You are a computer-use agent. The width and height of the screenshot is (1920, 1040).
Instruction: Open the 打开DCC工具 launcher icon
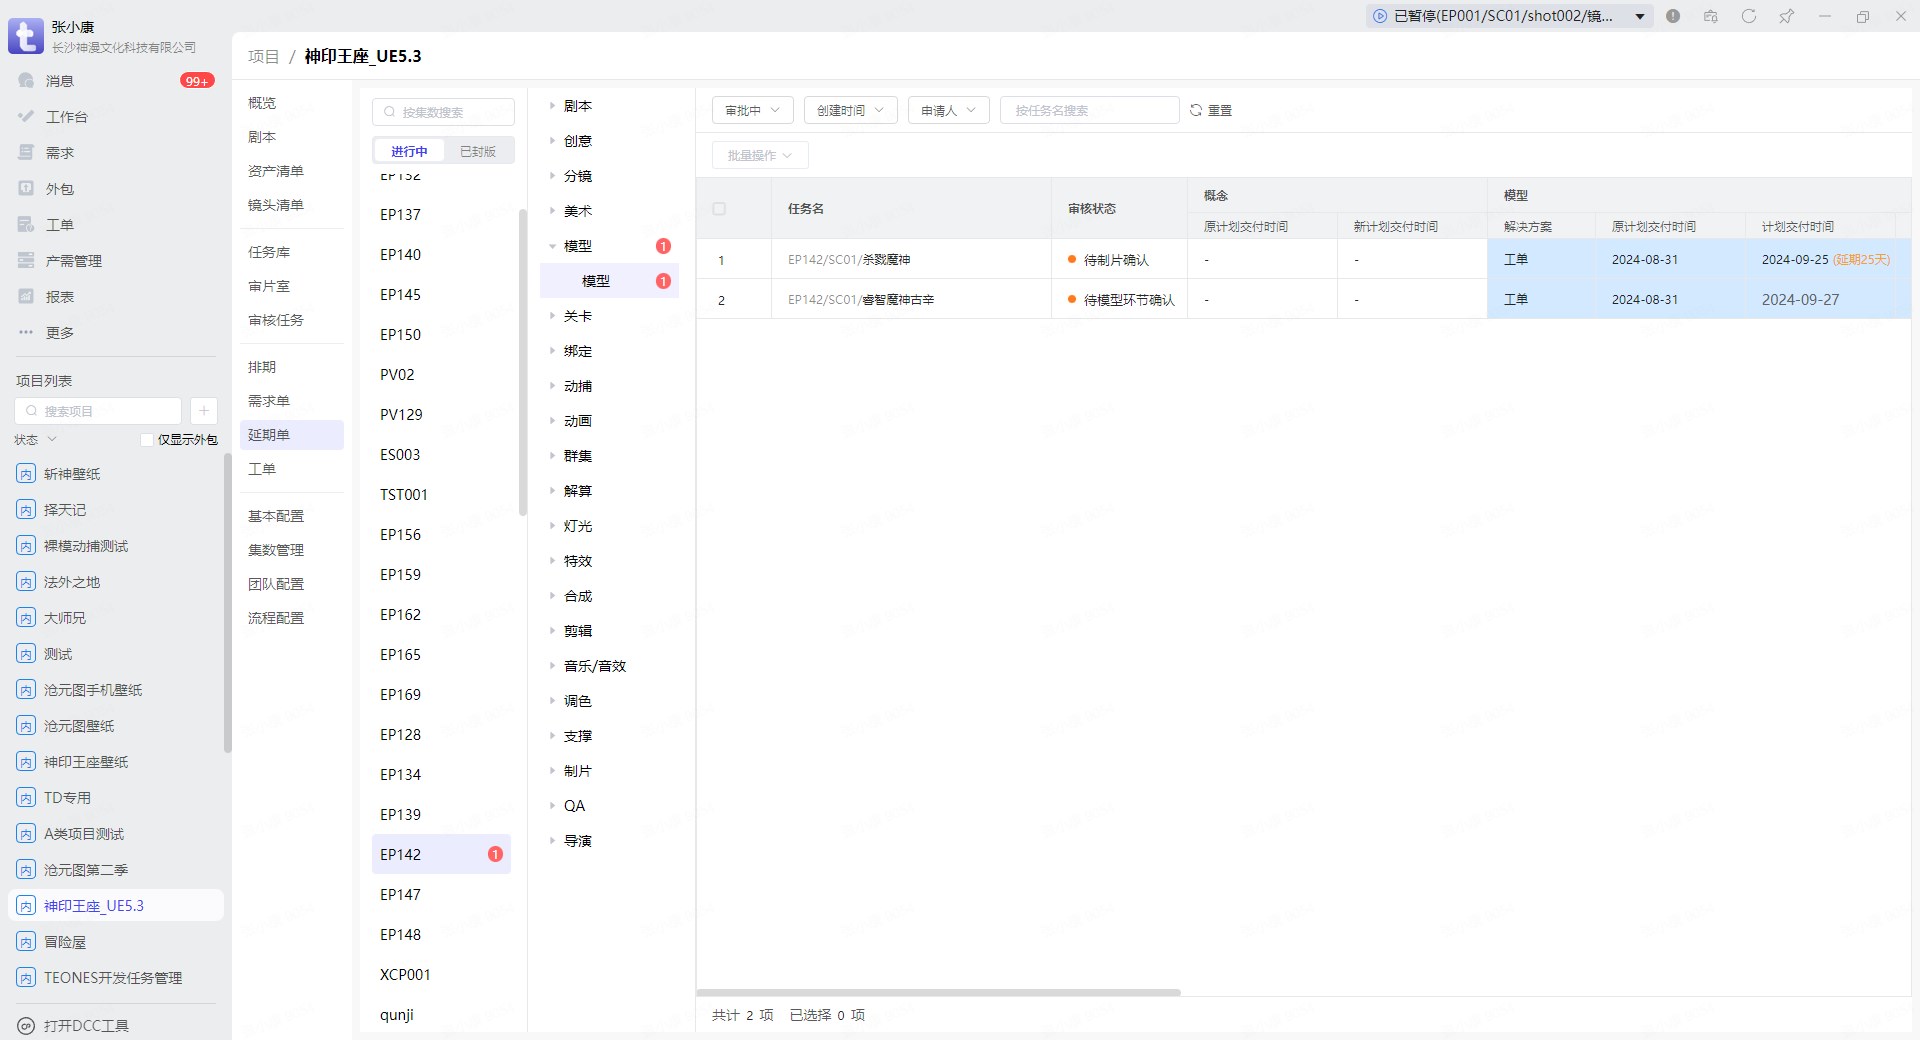27,1025
